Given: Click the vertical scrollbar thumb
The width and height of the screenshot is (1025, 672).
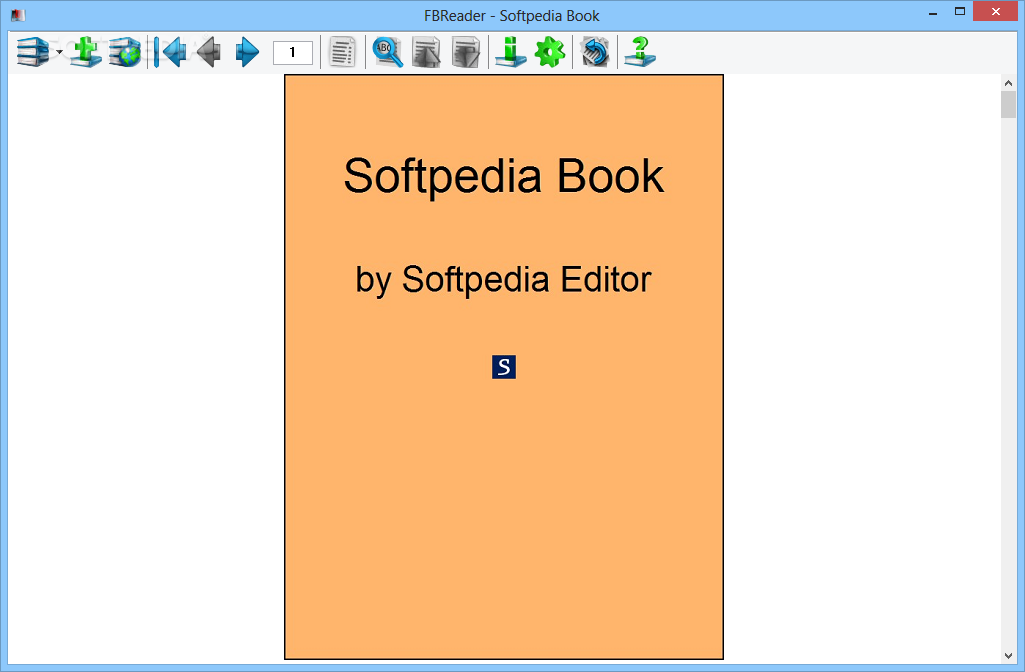Looking at the screenshot, I should point(1009,105).
